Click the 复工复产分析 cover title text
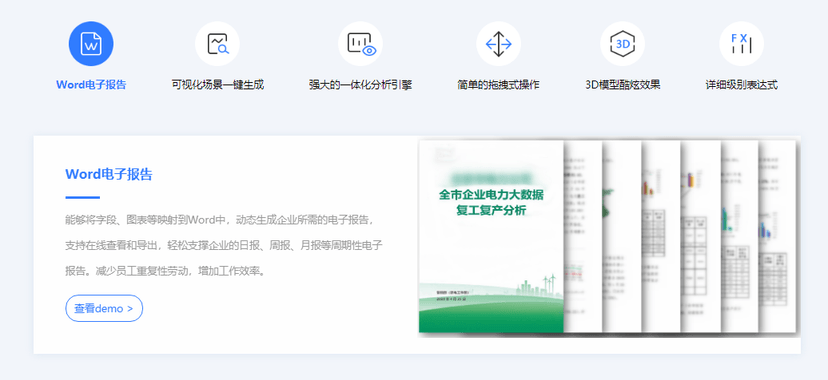 tap(491, 212)
